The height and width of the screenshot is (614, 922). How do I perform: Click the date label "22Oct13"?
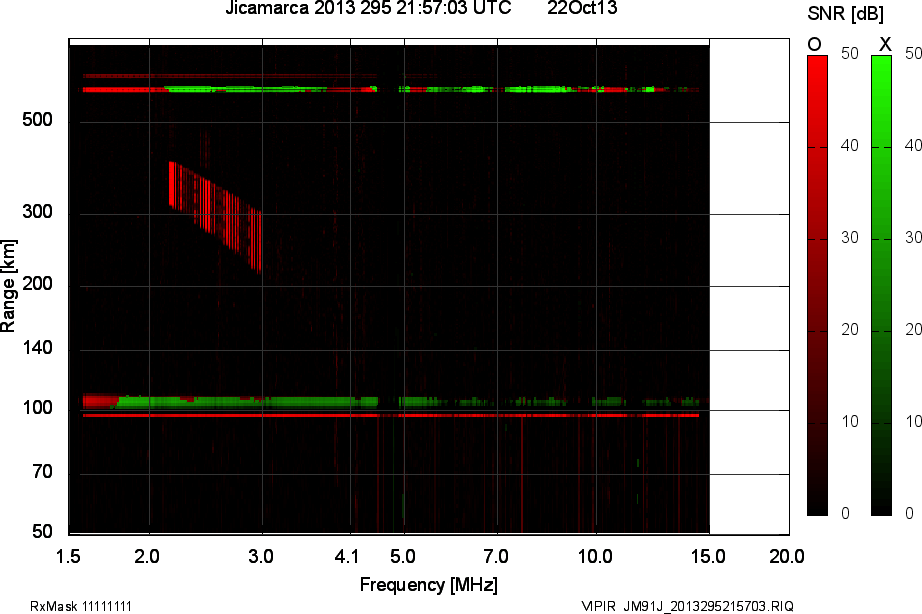(x=582, y=8)
